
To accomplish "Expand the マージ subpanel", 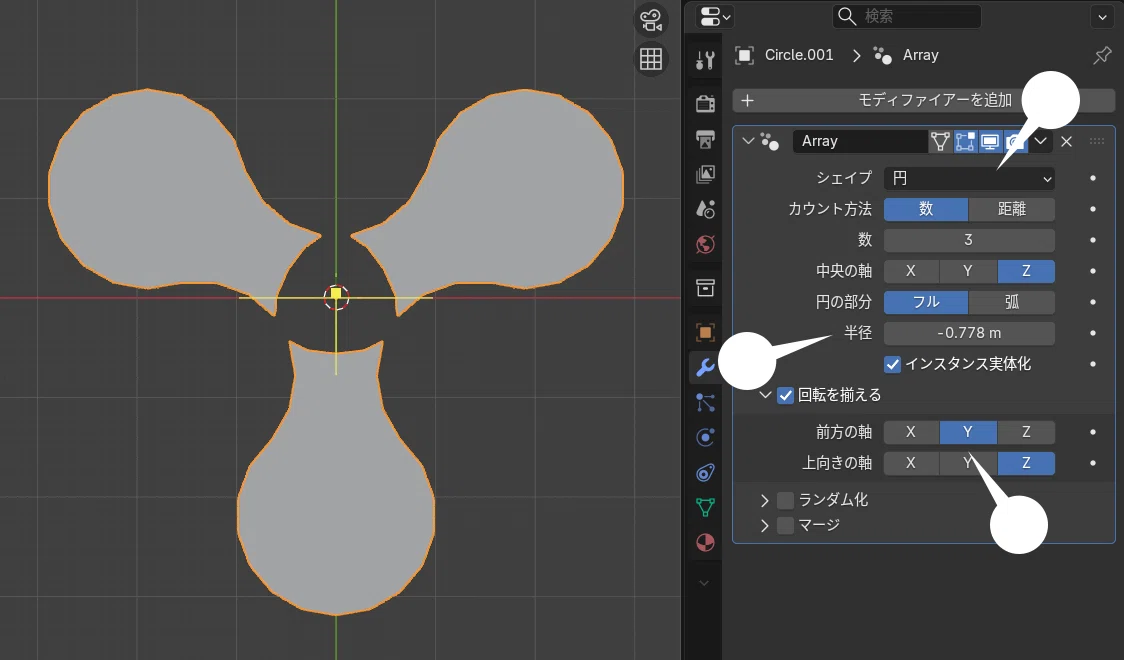I will coord(765,525).
